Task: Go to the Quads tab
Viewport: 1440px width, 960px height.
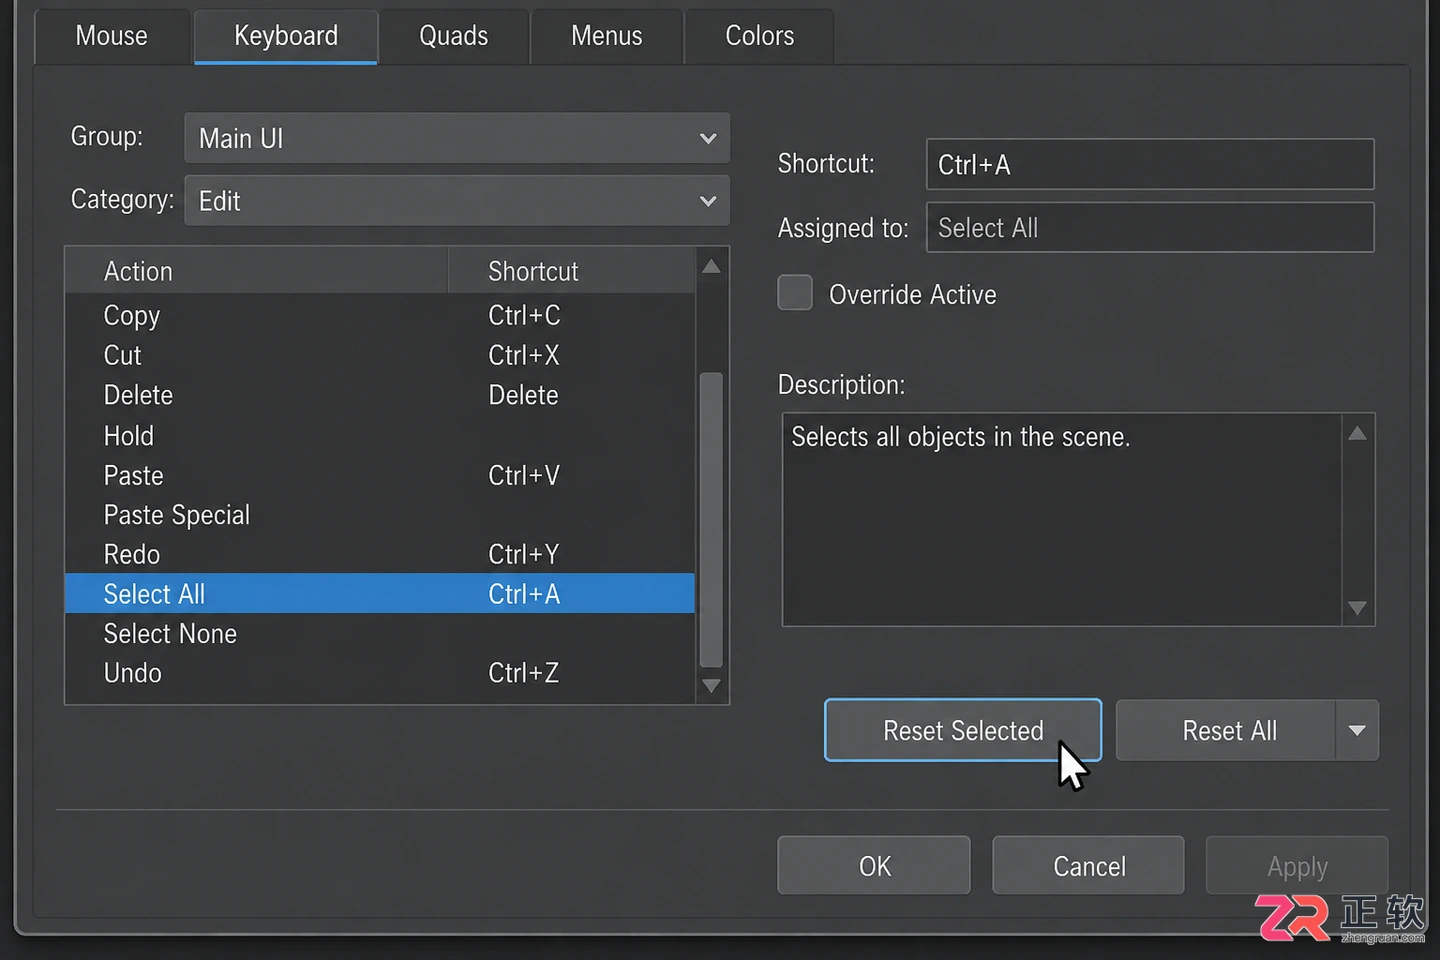Action: point(454,36)
